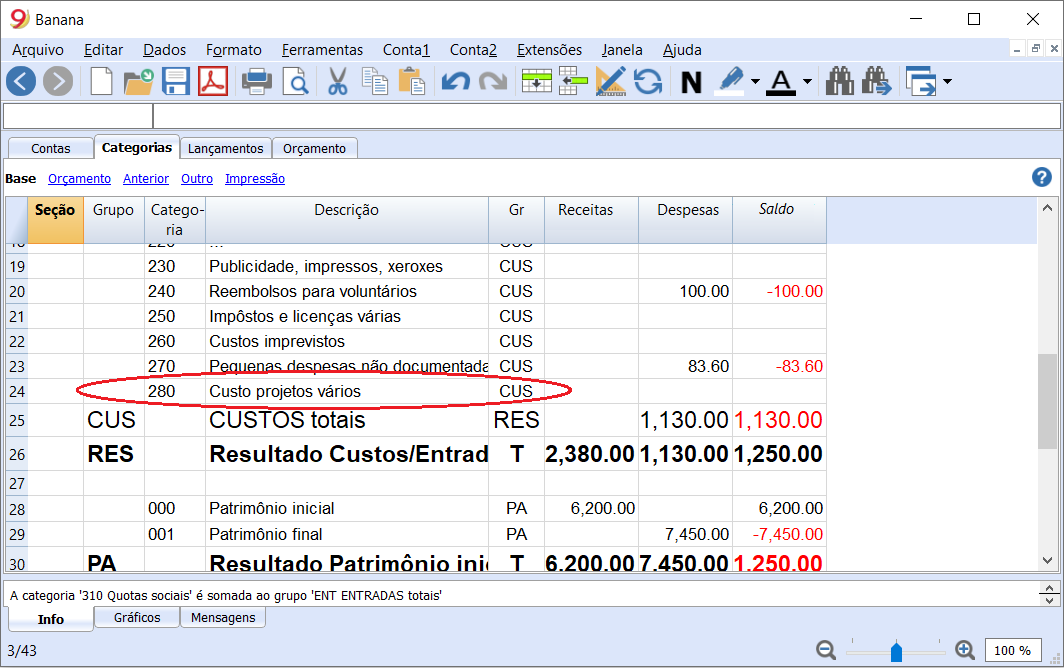This screenshot has width=1064, height=668.
Task: Select the 'Patrimônio inicial' description cell
Action: 347,508
